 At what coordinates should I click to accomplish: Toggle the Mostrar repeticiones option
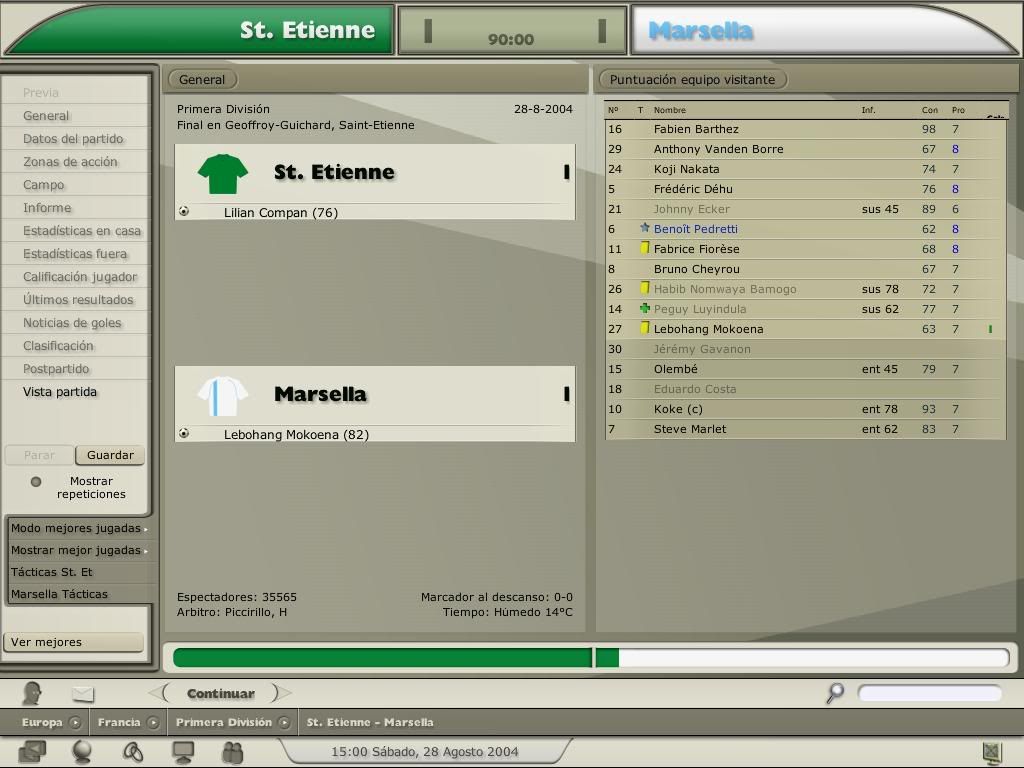36,482
